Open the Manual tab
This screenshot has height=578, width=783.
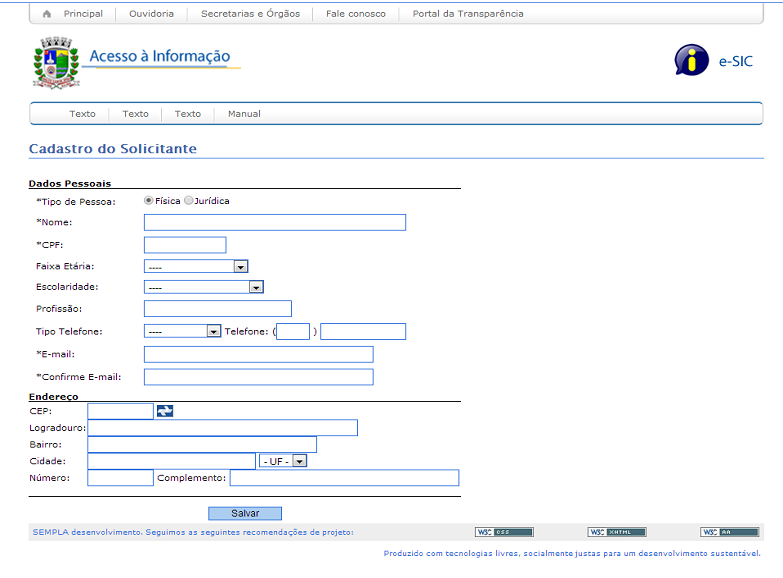[x=244, y=114]
